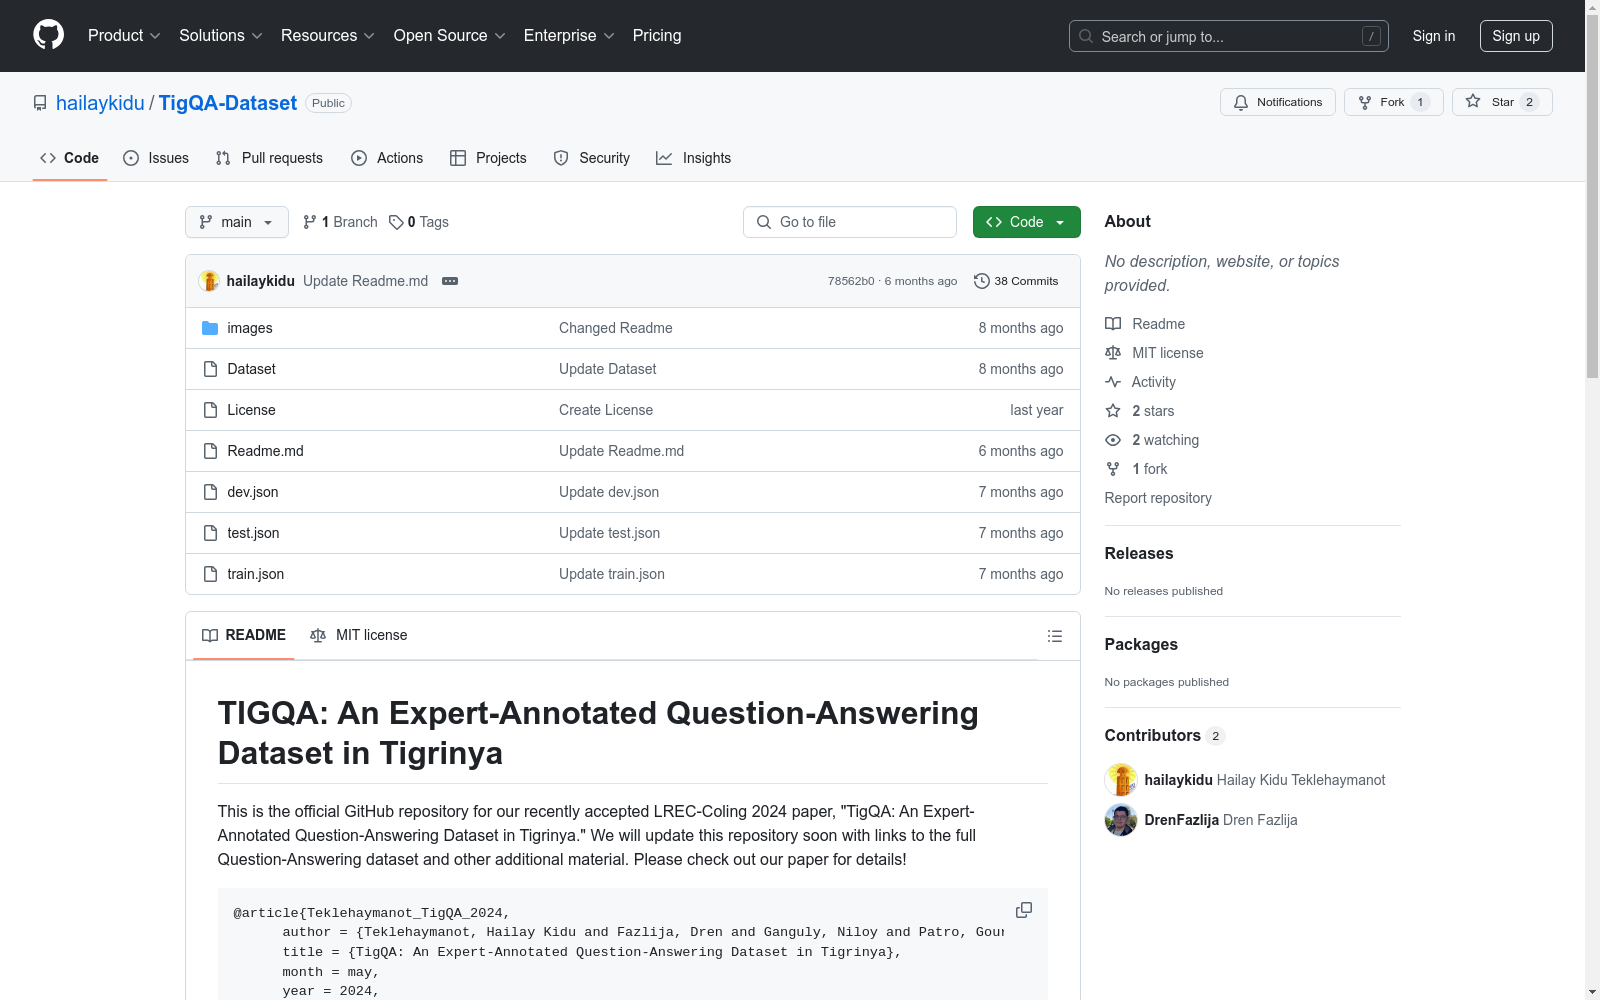
Task: Open hailaykidu contributor avatar
Action: point(1121,780)
